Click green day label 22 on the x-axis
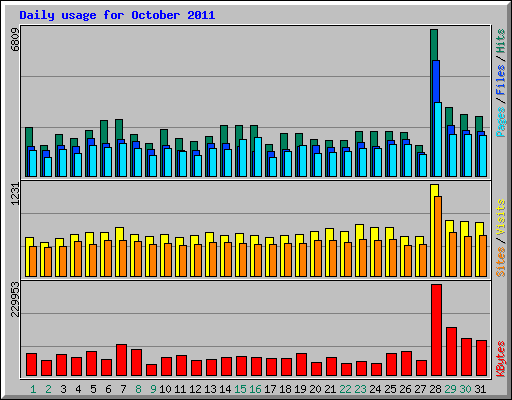This screenshot has width=512, height=400. [345, 389]
